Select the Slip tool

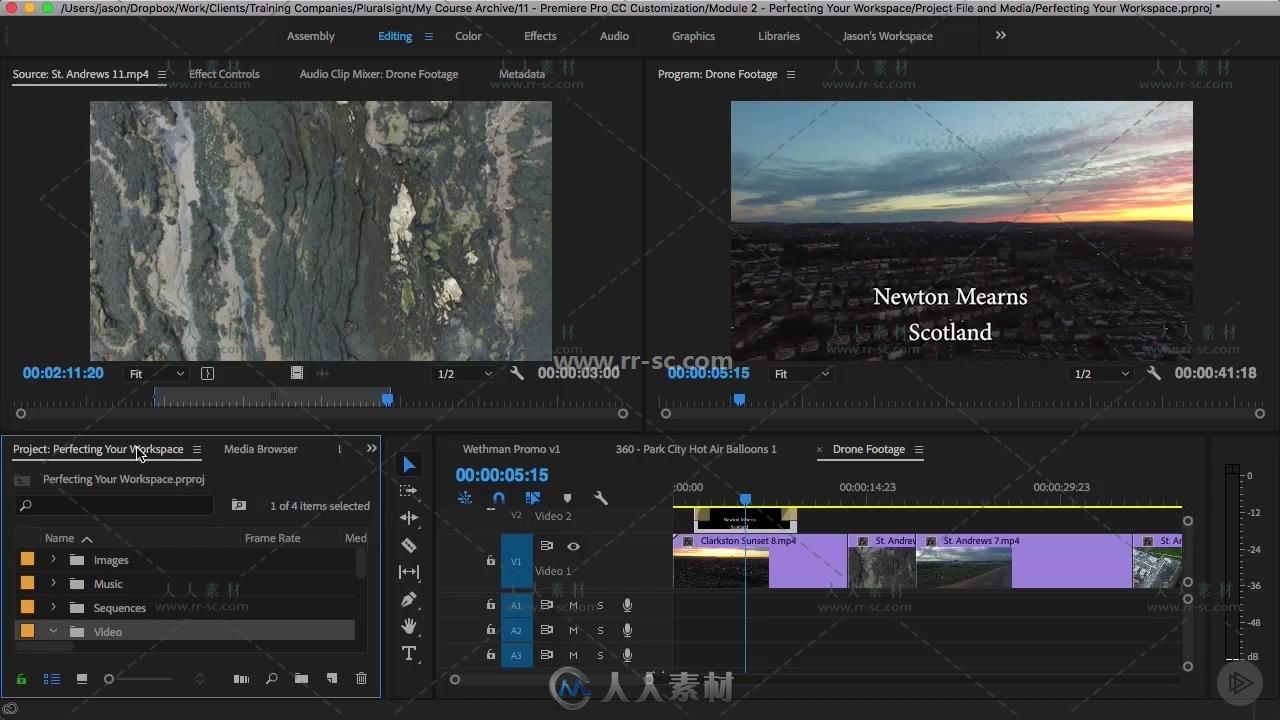(x=409, y=572)
